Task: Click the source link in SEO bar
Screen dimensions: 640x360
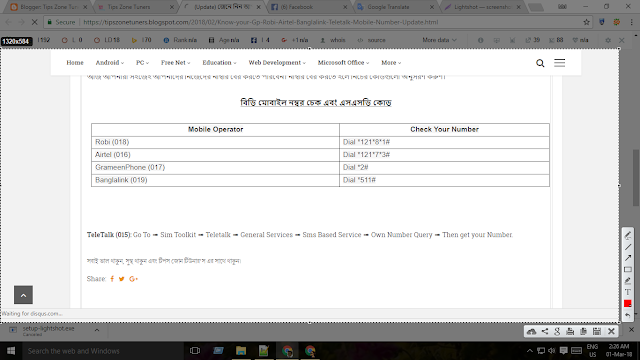Action: coord(372,40)
